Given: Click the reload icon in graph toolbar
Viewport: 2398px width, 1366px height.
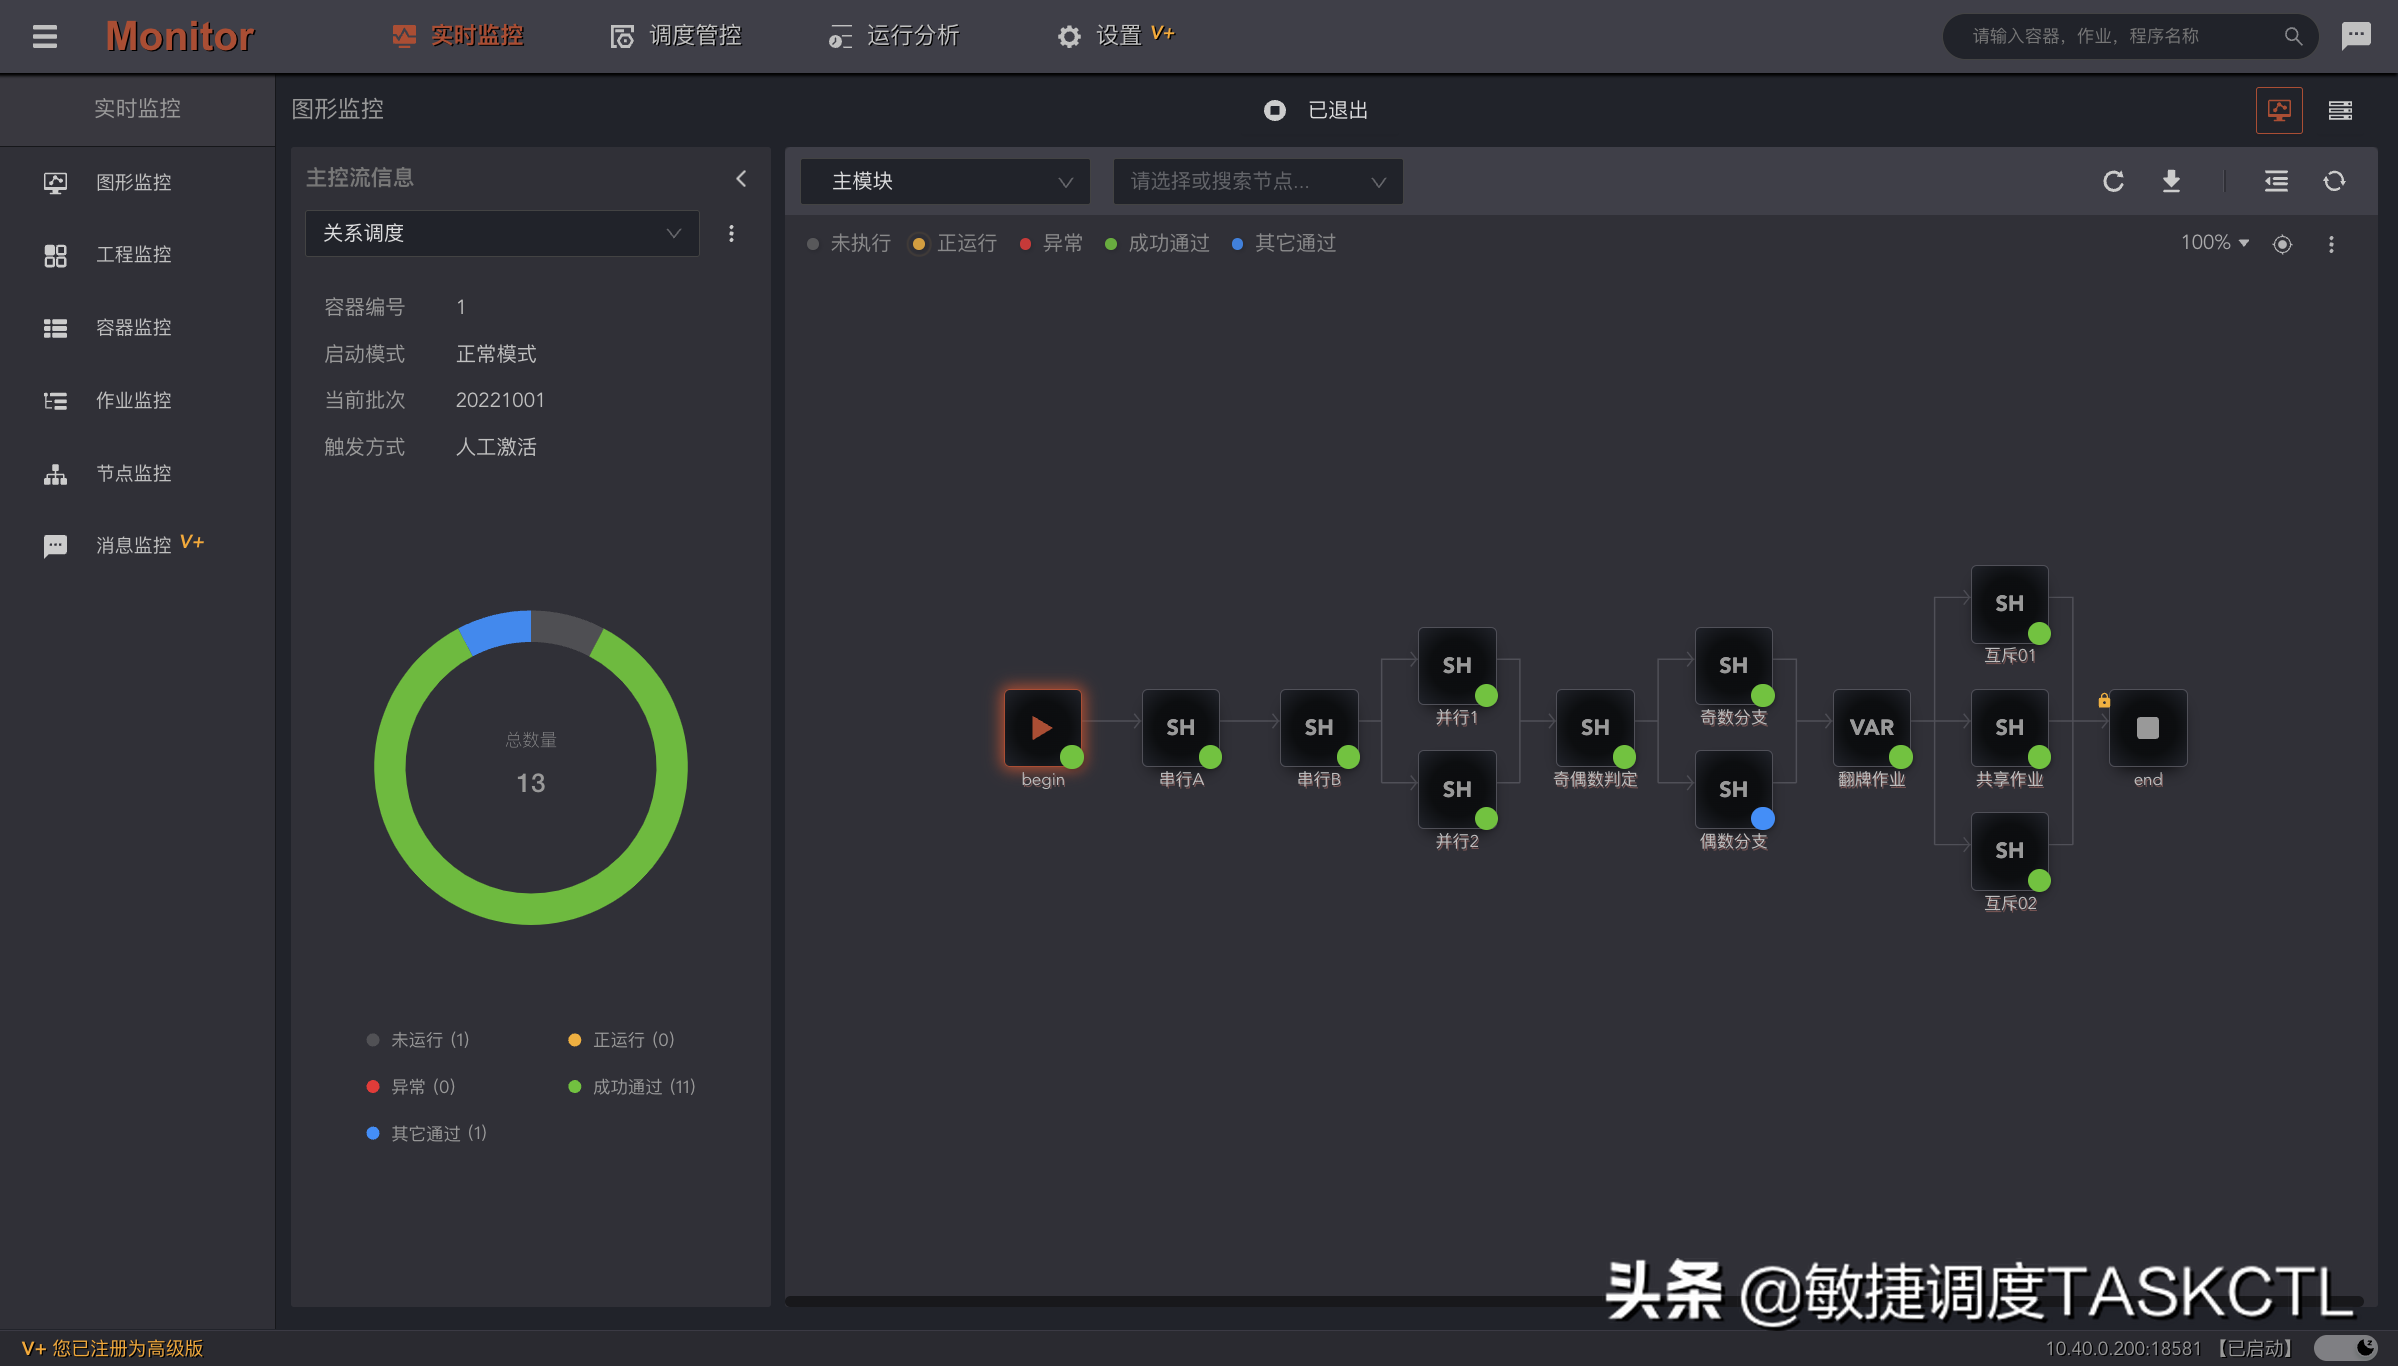Looking at the screenshot, I should 2113,181.
